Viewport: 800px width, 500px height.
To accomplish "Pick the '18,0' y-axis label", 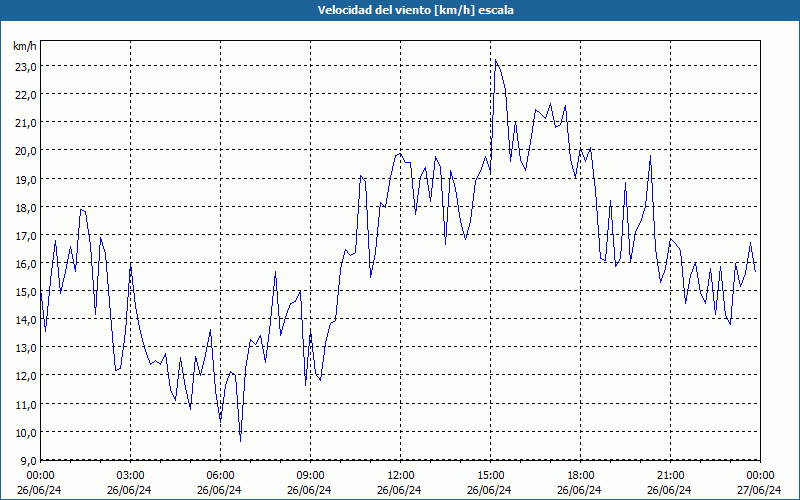I will [x=26, y=208].
